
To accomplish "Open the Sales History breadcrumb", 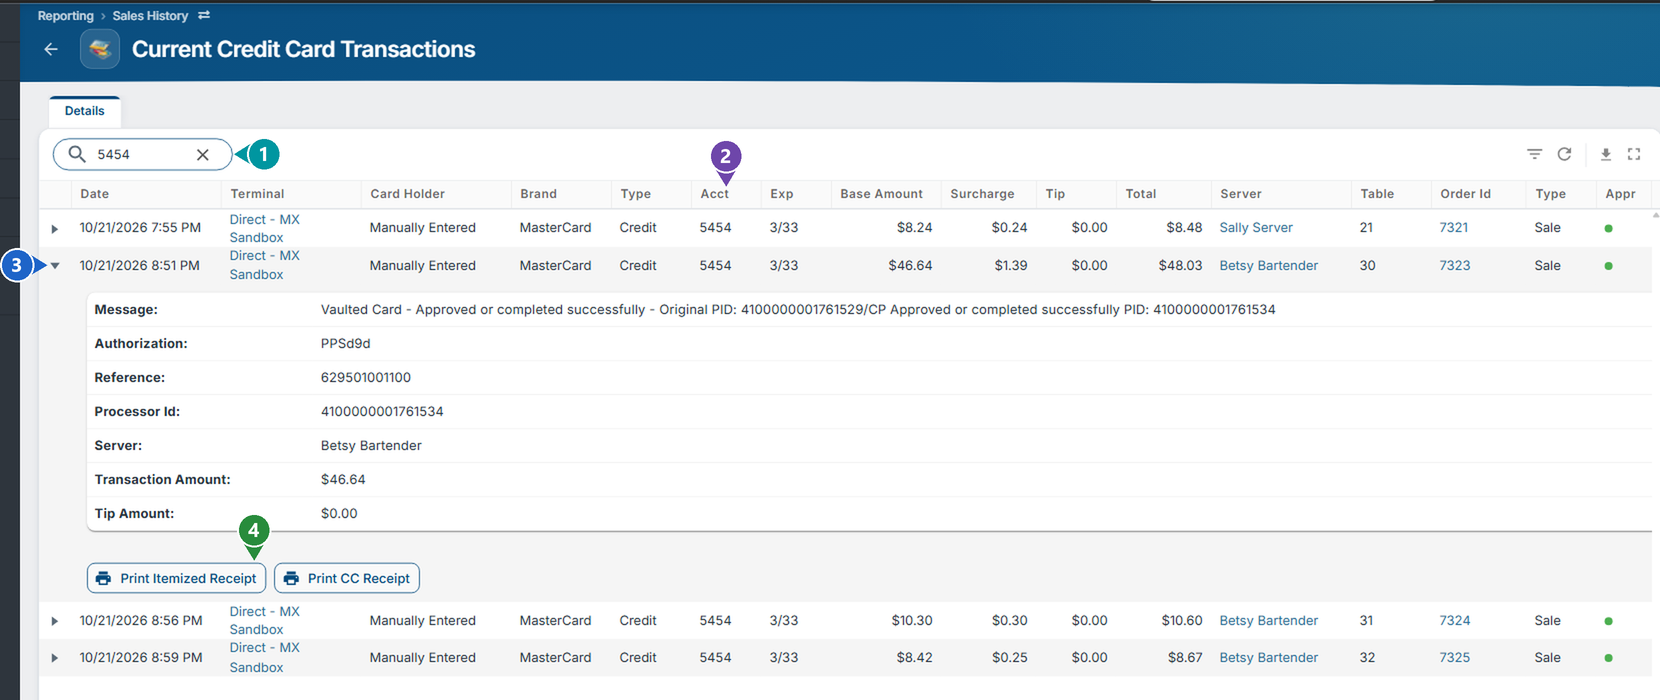I will click(150, 15).
